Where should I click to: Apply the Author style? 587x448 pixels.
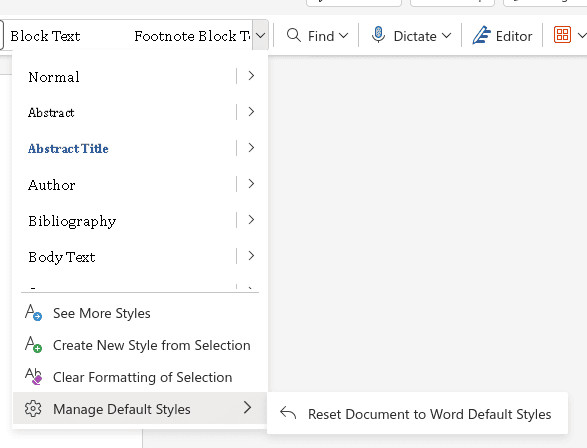(x=52, y=185)
